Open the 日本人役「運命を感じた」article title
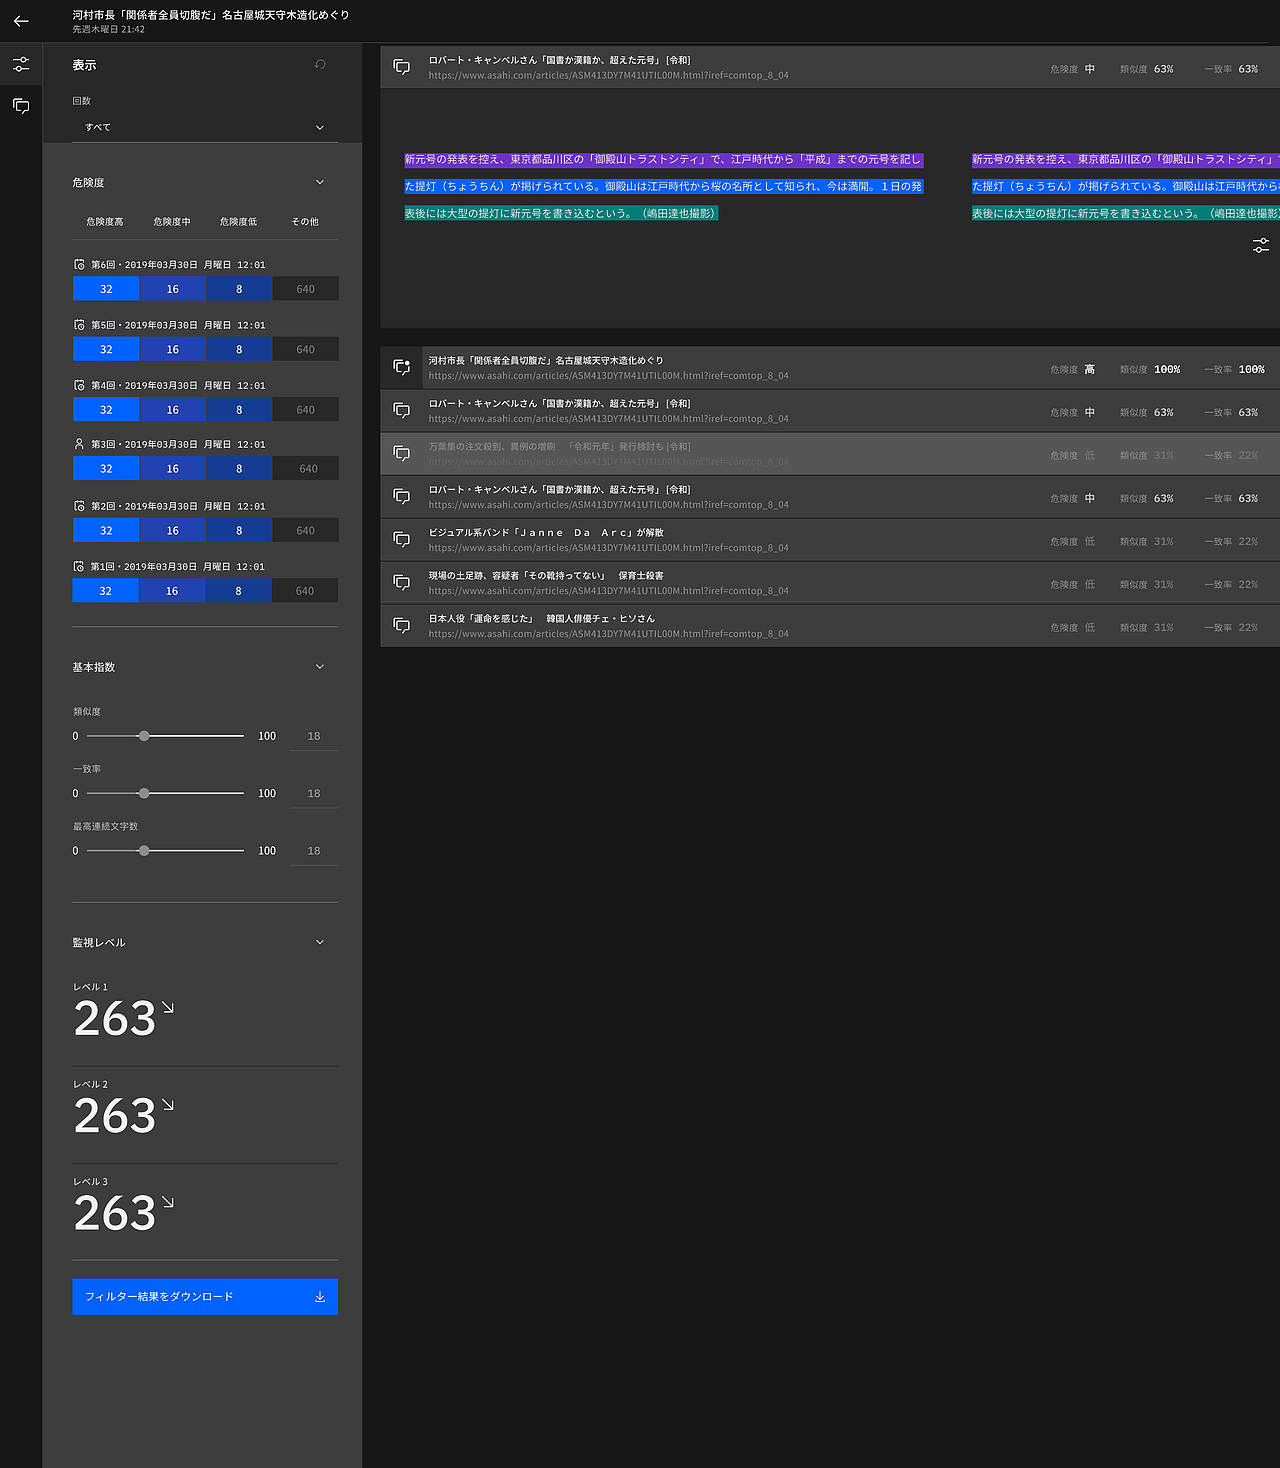Screen dimensions: 1280x1468 point(542,619)
